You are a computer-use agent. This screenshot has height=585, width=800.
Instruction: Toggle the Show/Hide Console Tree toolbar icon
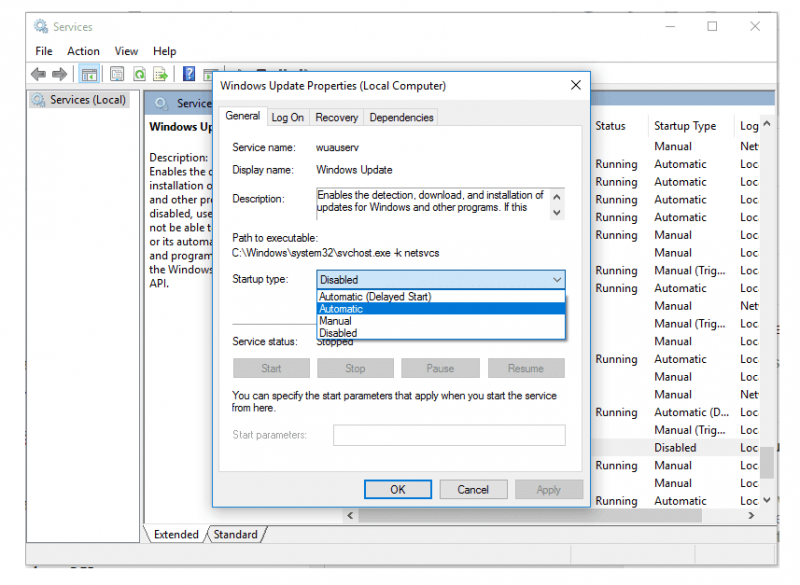coord(89,74)
